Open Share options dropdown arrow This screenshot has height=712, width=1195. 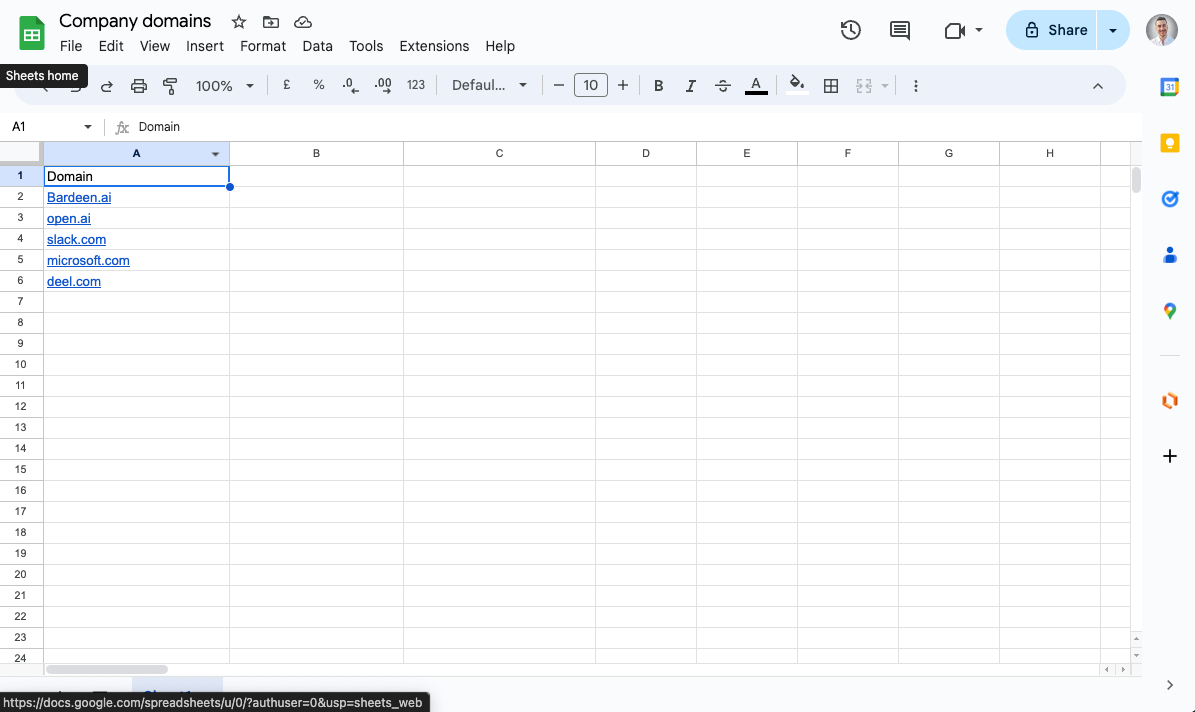point(1113,30)
